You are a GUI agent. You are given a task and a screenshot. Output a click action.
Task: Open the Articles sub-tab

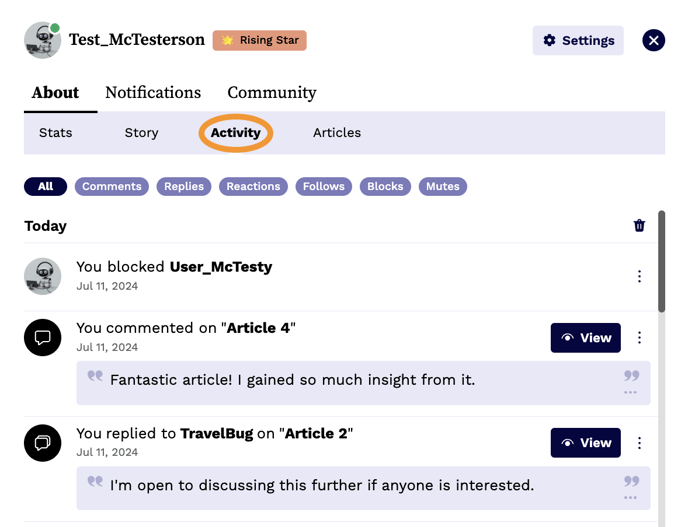pyautogui.click(x=337, y=133)
